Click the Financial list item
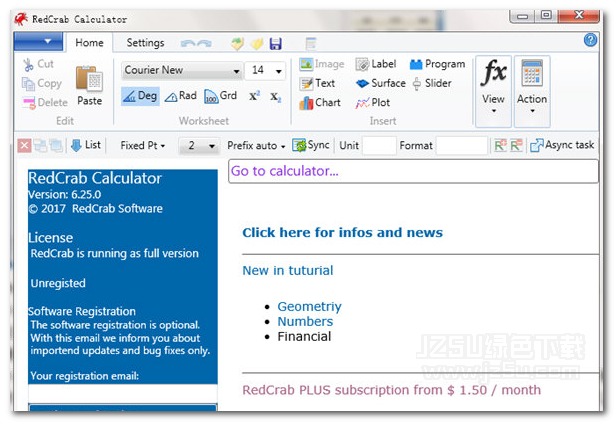Viewport: 614px width, 422px height. pyautogui.click(x=304, y=337)
